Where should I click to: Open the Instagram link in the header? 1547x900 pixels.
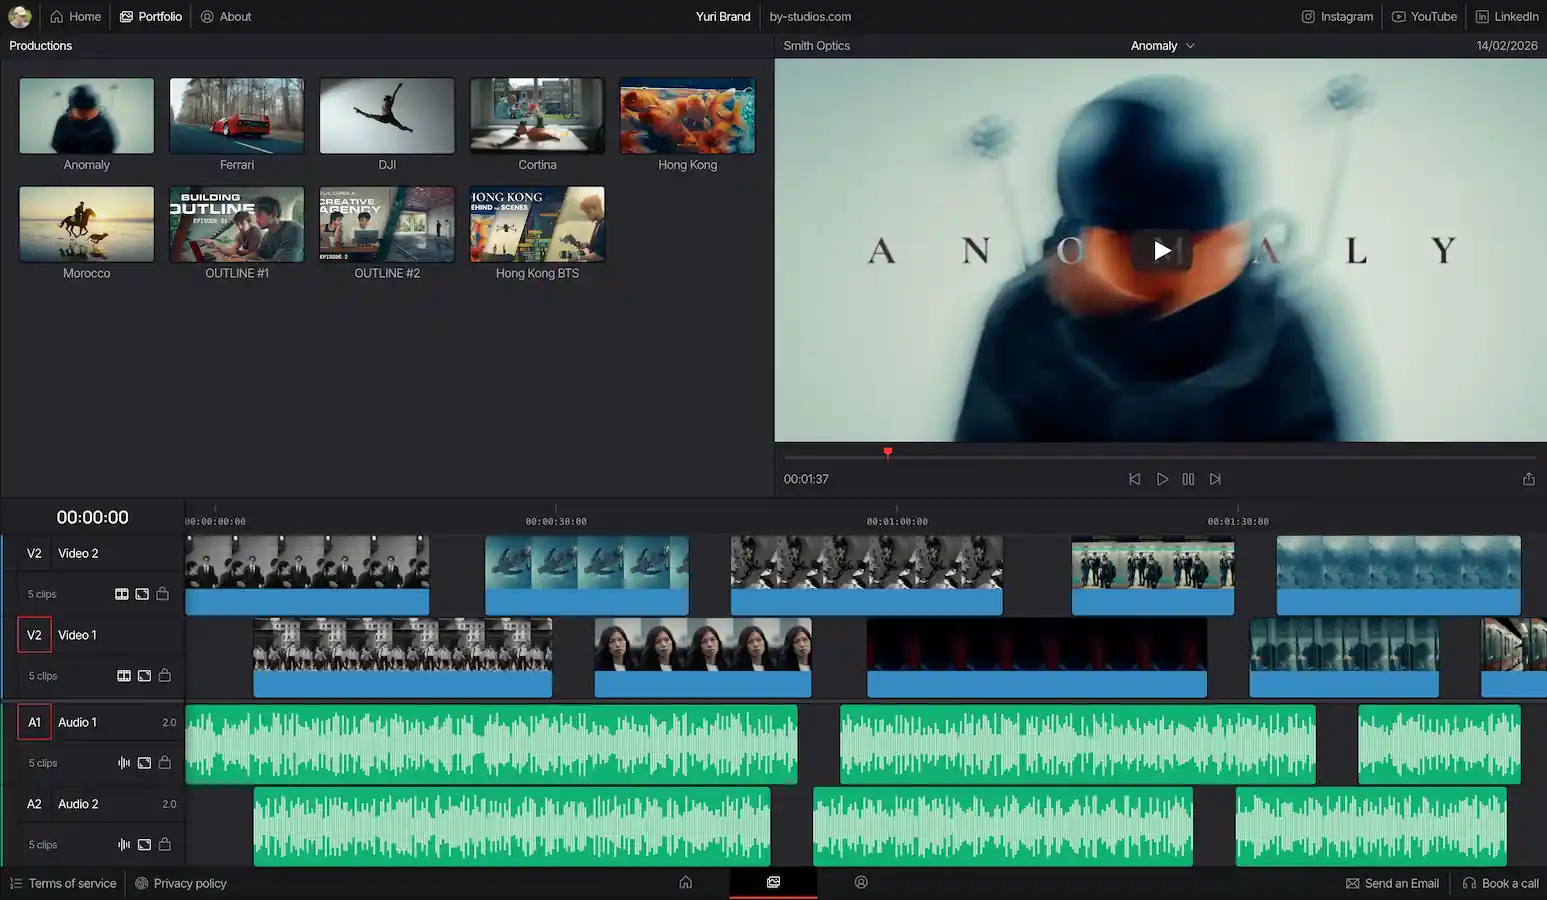(1337, 17)
